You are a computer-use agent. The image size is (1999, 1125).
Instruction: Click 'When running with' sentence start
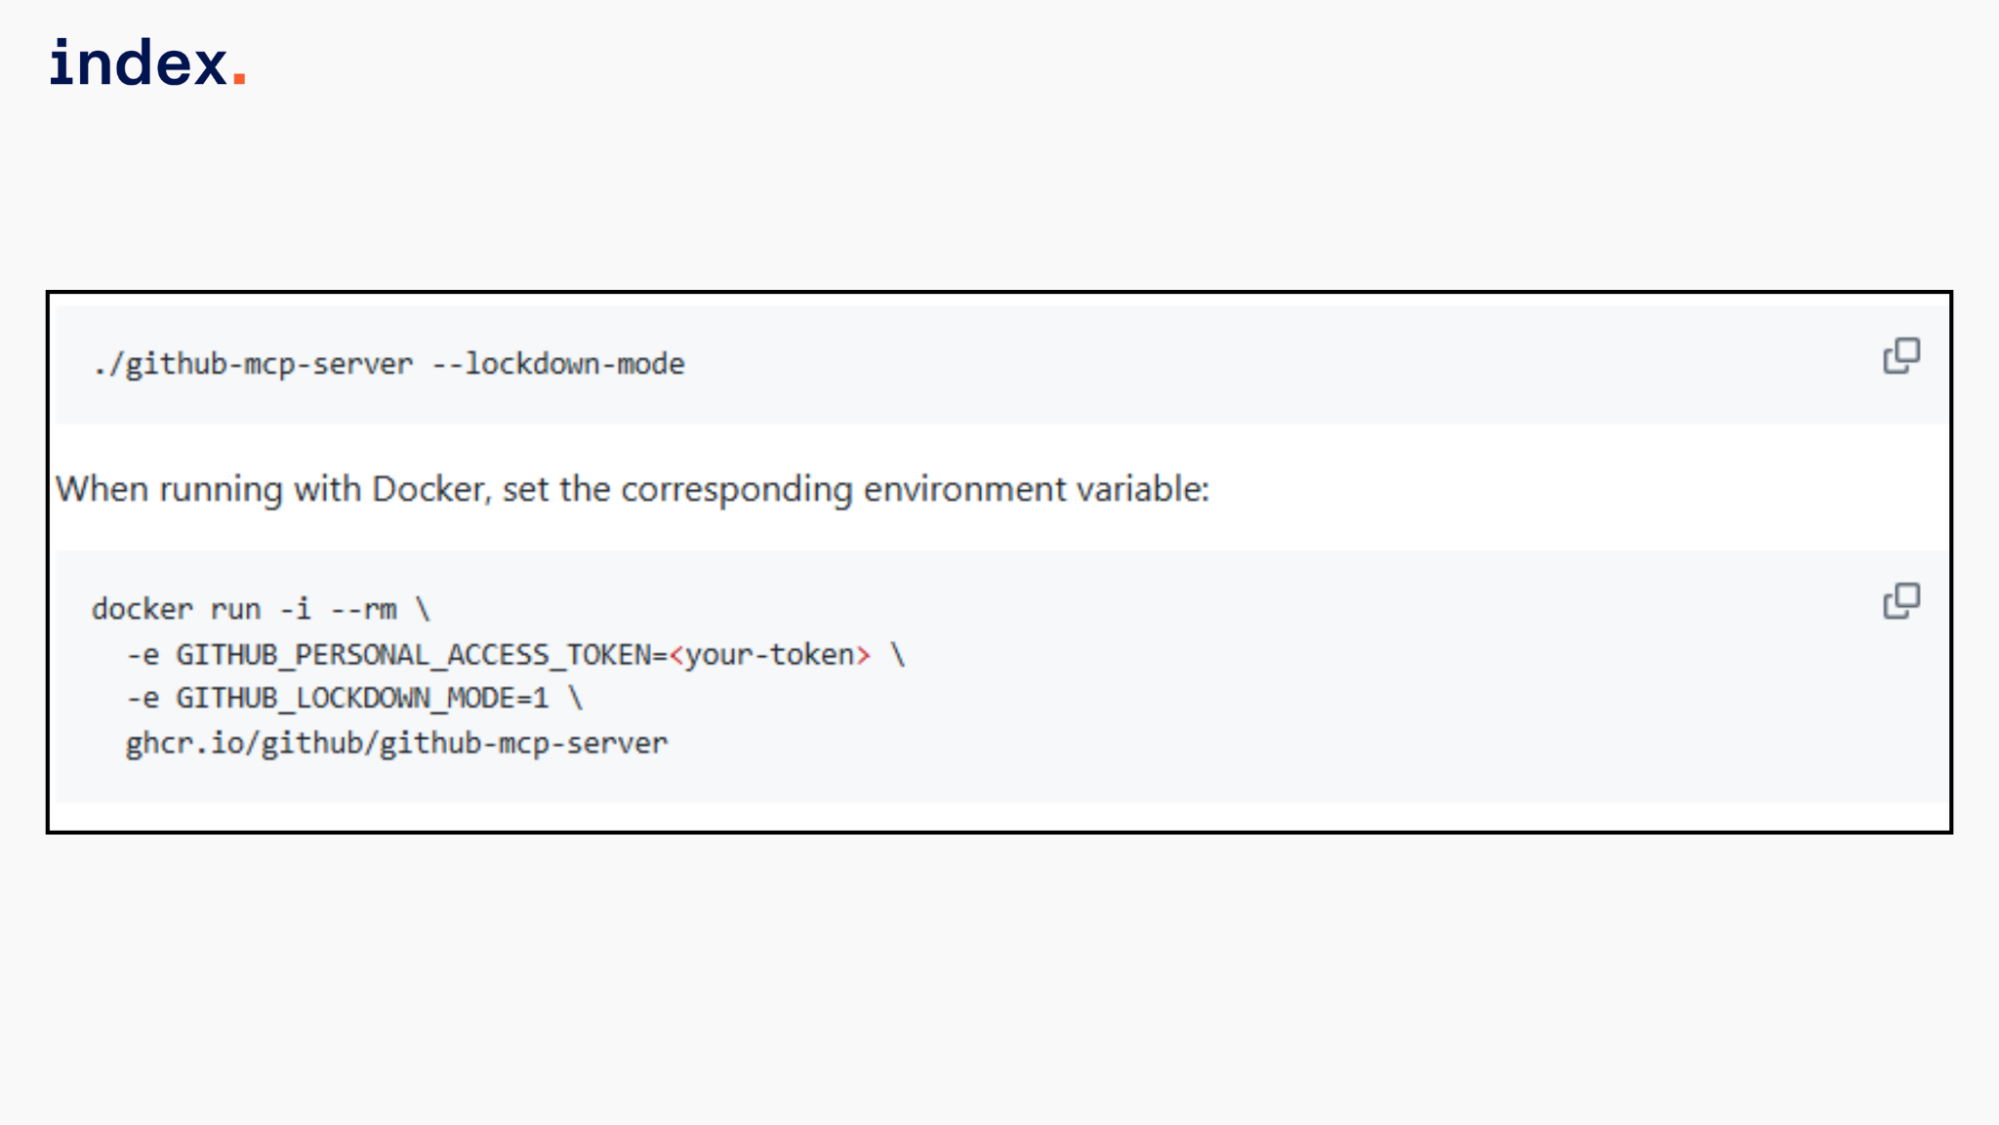(170, 489)
